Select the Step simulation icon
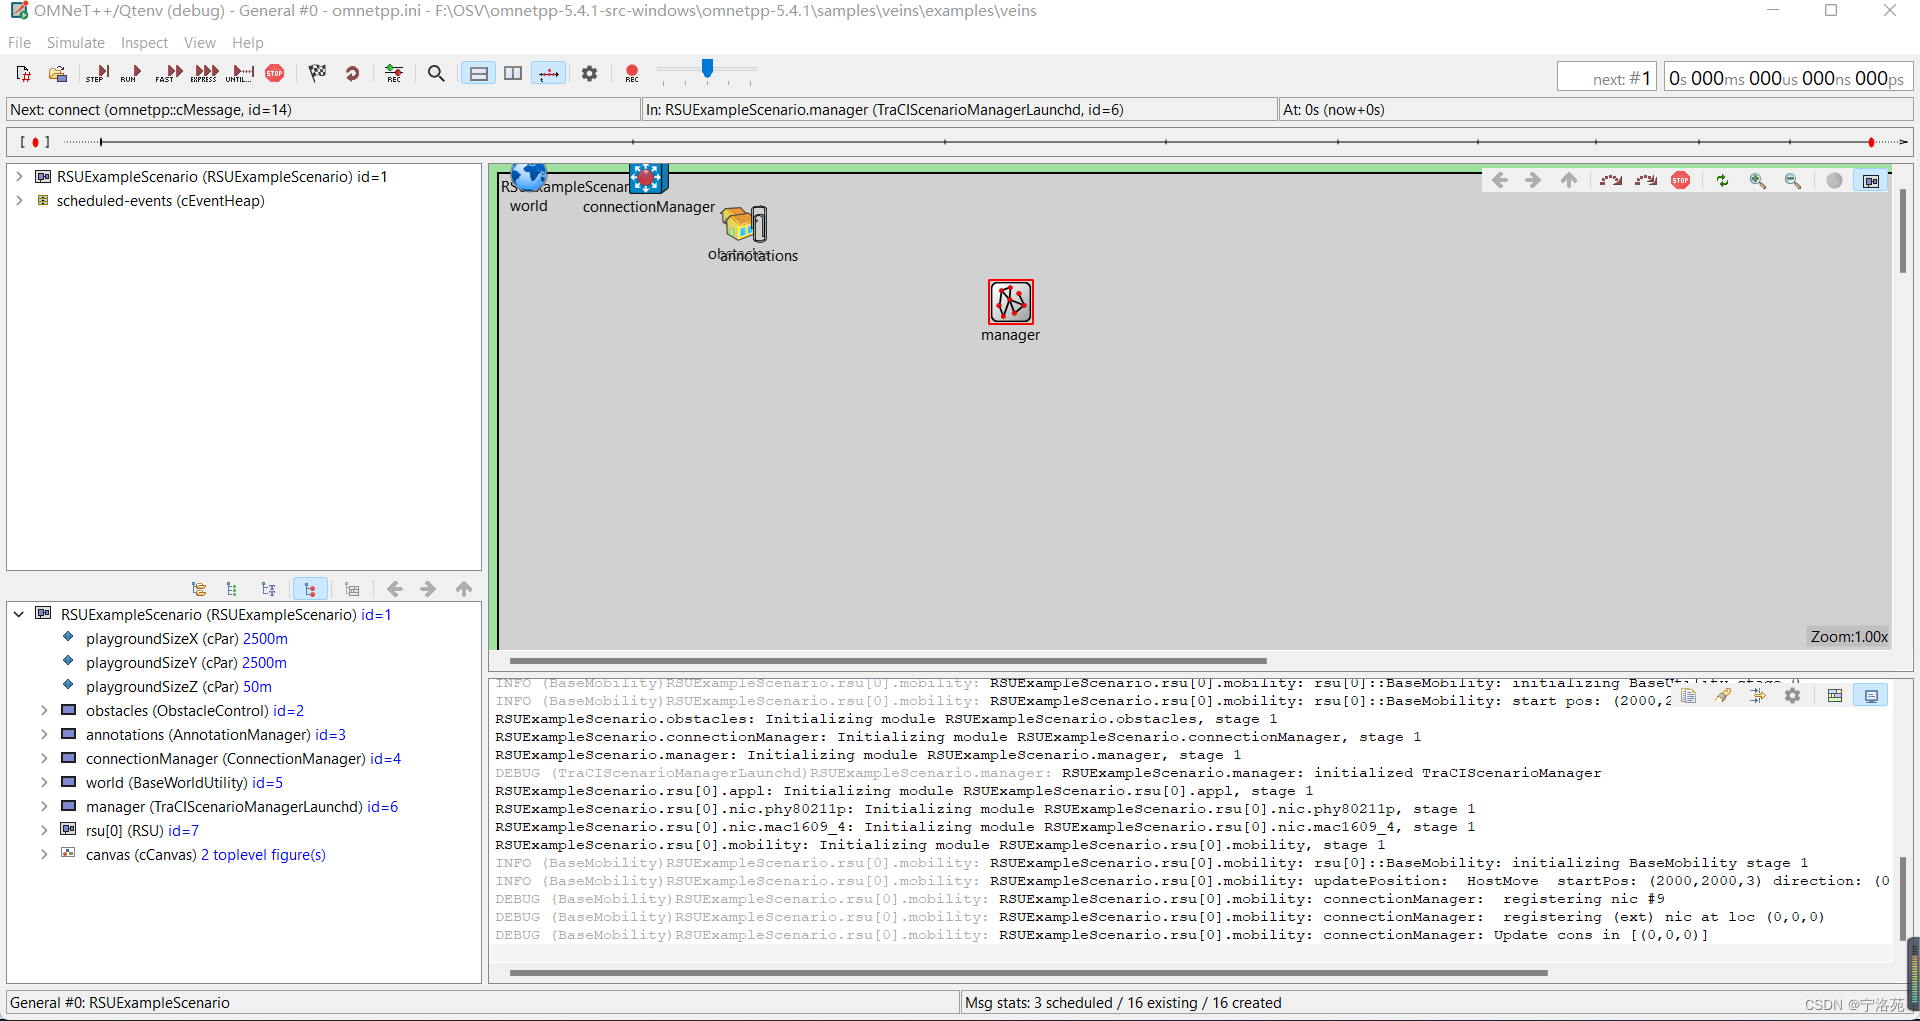The width and height of the screenshot is (1920, 1021). click(97, 73)
